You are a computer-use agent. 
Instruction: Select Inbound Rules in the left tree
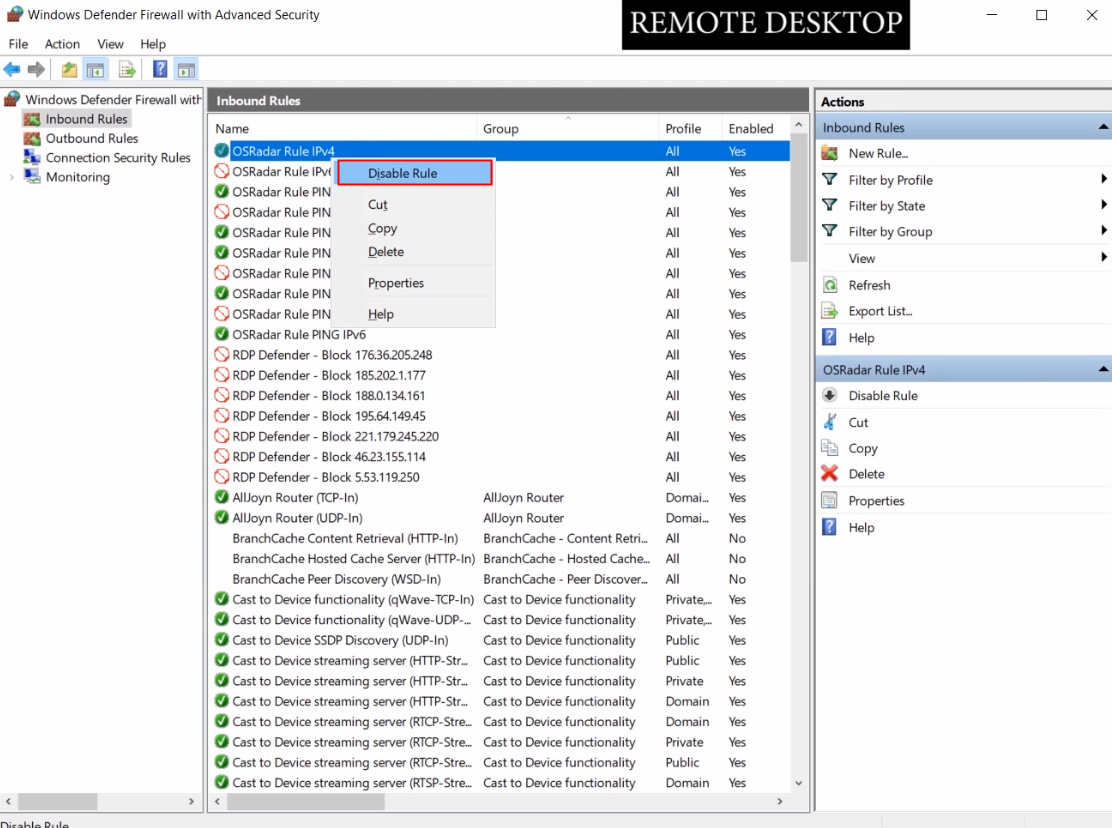pos(87,119)
